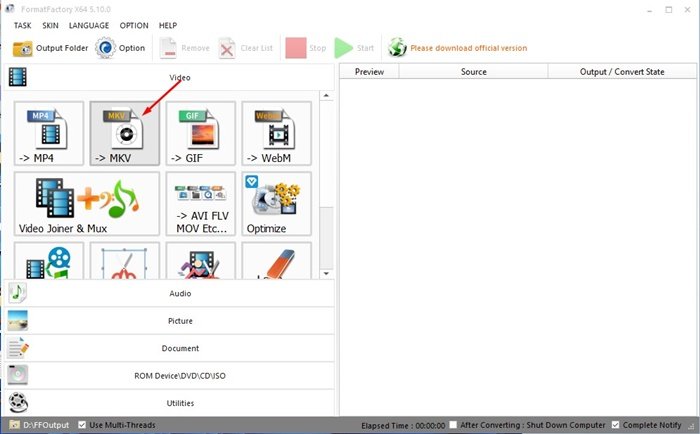Open the TASK menu
Screen dimensions: 700x434
(x=22, y=24)
